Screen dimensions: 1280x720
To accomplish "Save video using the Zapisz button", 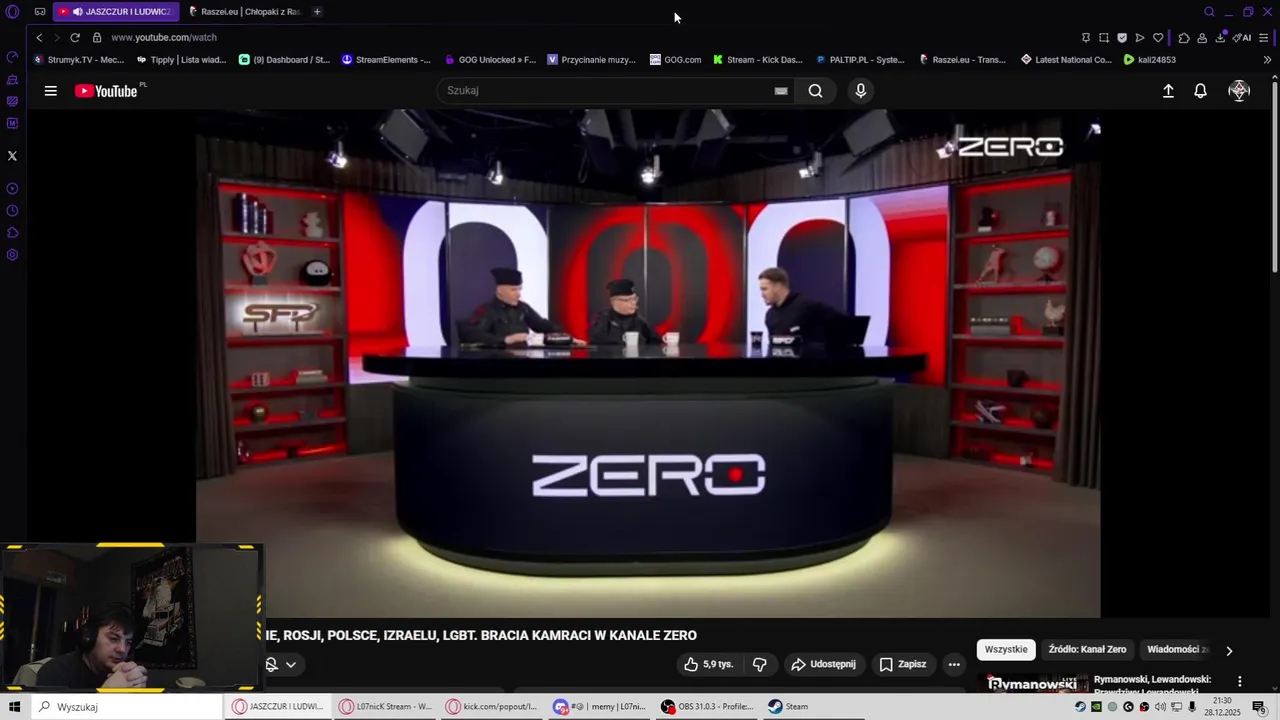I will point(903,664).
